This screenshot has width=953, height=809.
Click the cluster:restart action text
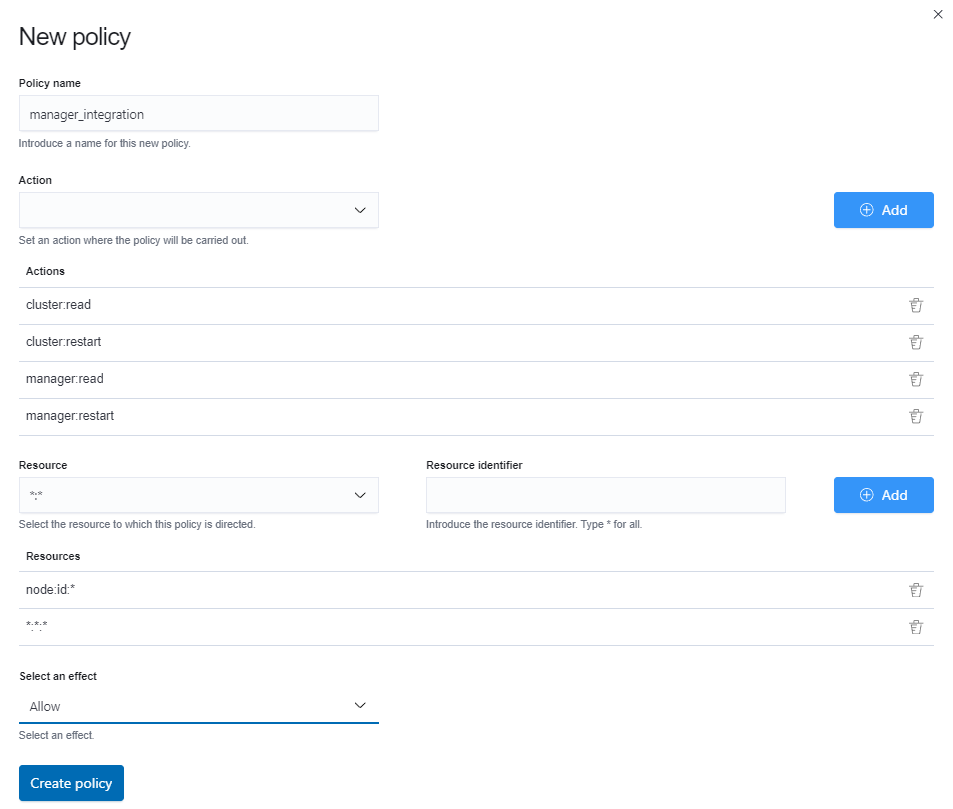[x=64, y=342]
